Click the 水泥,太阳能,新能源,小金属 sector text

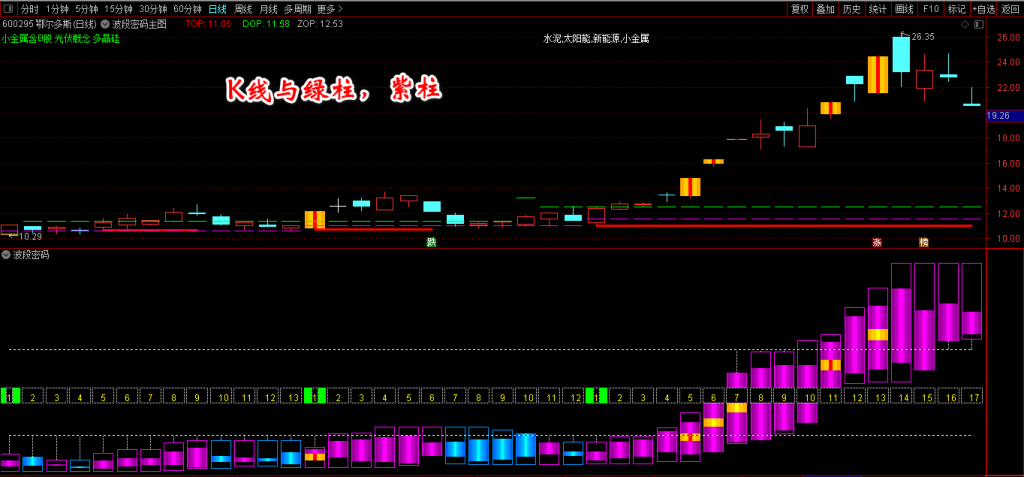click(x=596, y=39)
